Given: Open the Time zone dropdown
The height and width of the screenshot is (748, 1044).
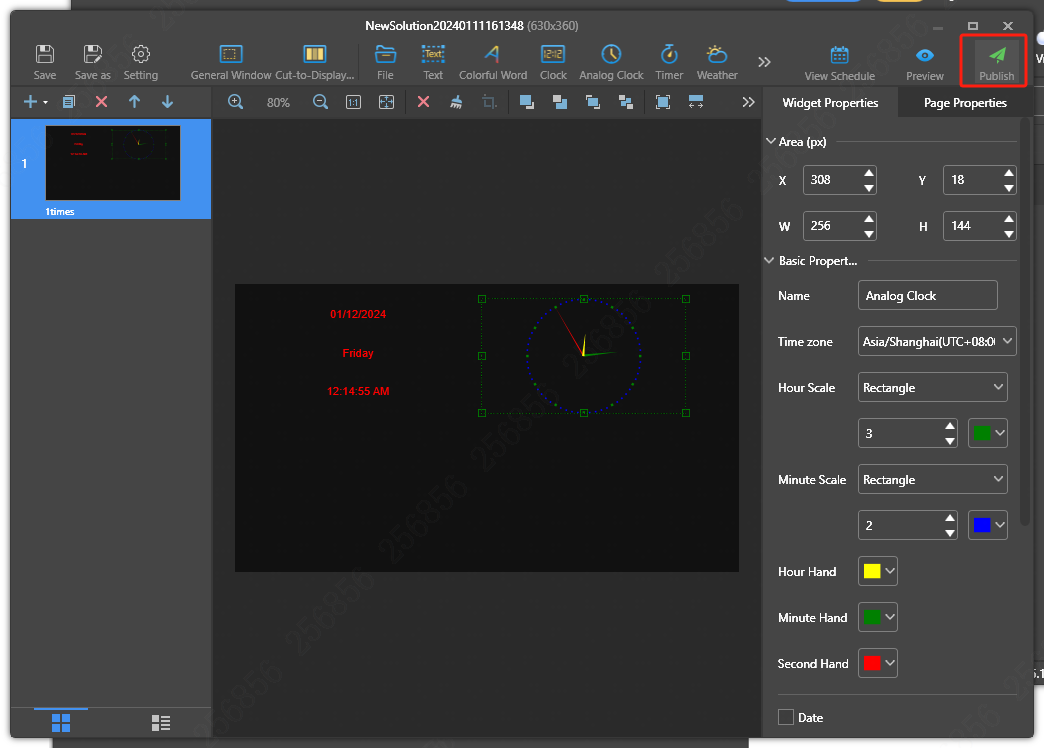Looking at the screenshot, I should pyautogui.click(x=937, y=341).
